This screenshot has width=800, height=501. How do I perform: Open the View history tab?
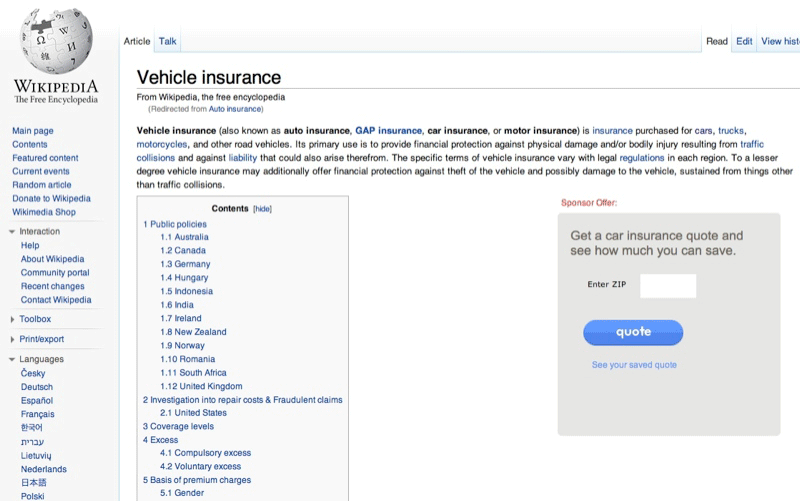click(x=780, y=41)
